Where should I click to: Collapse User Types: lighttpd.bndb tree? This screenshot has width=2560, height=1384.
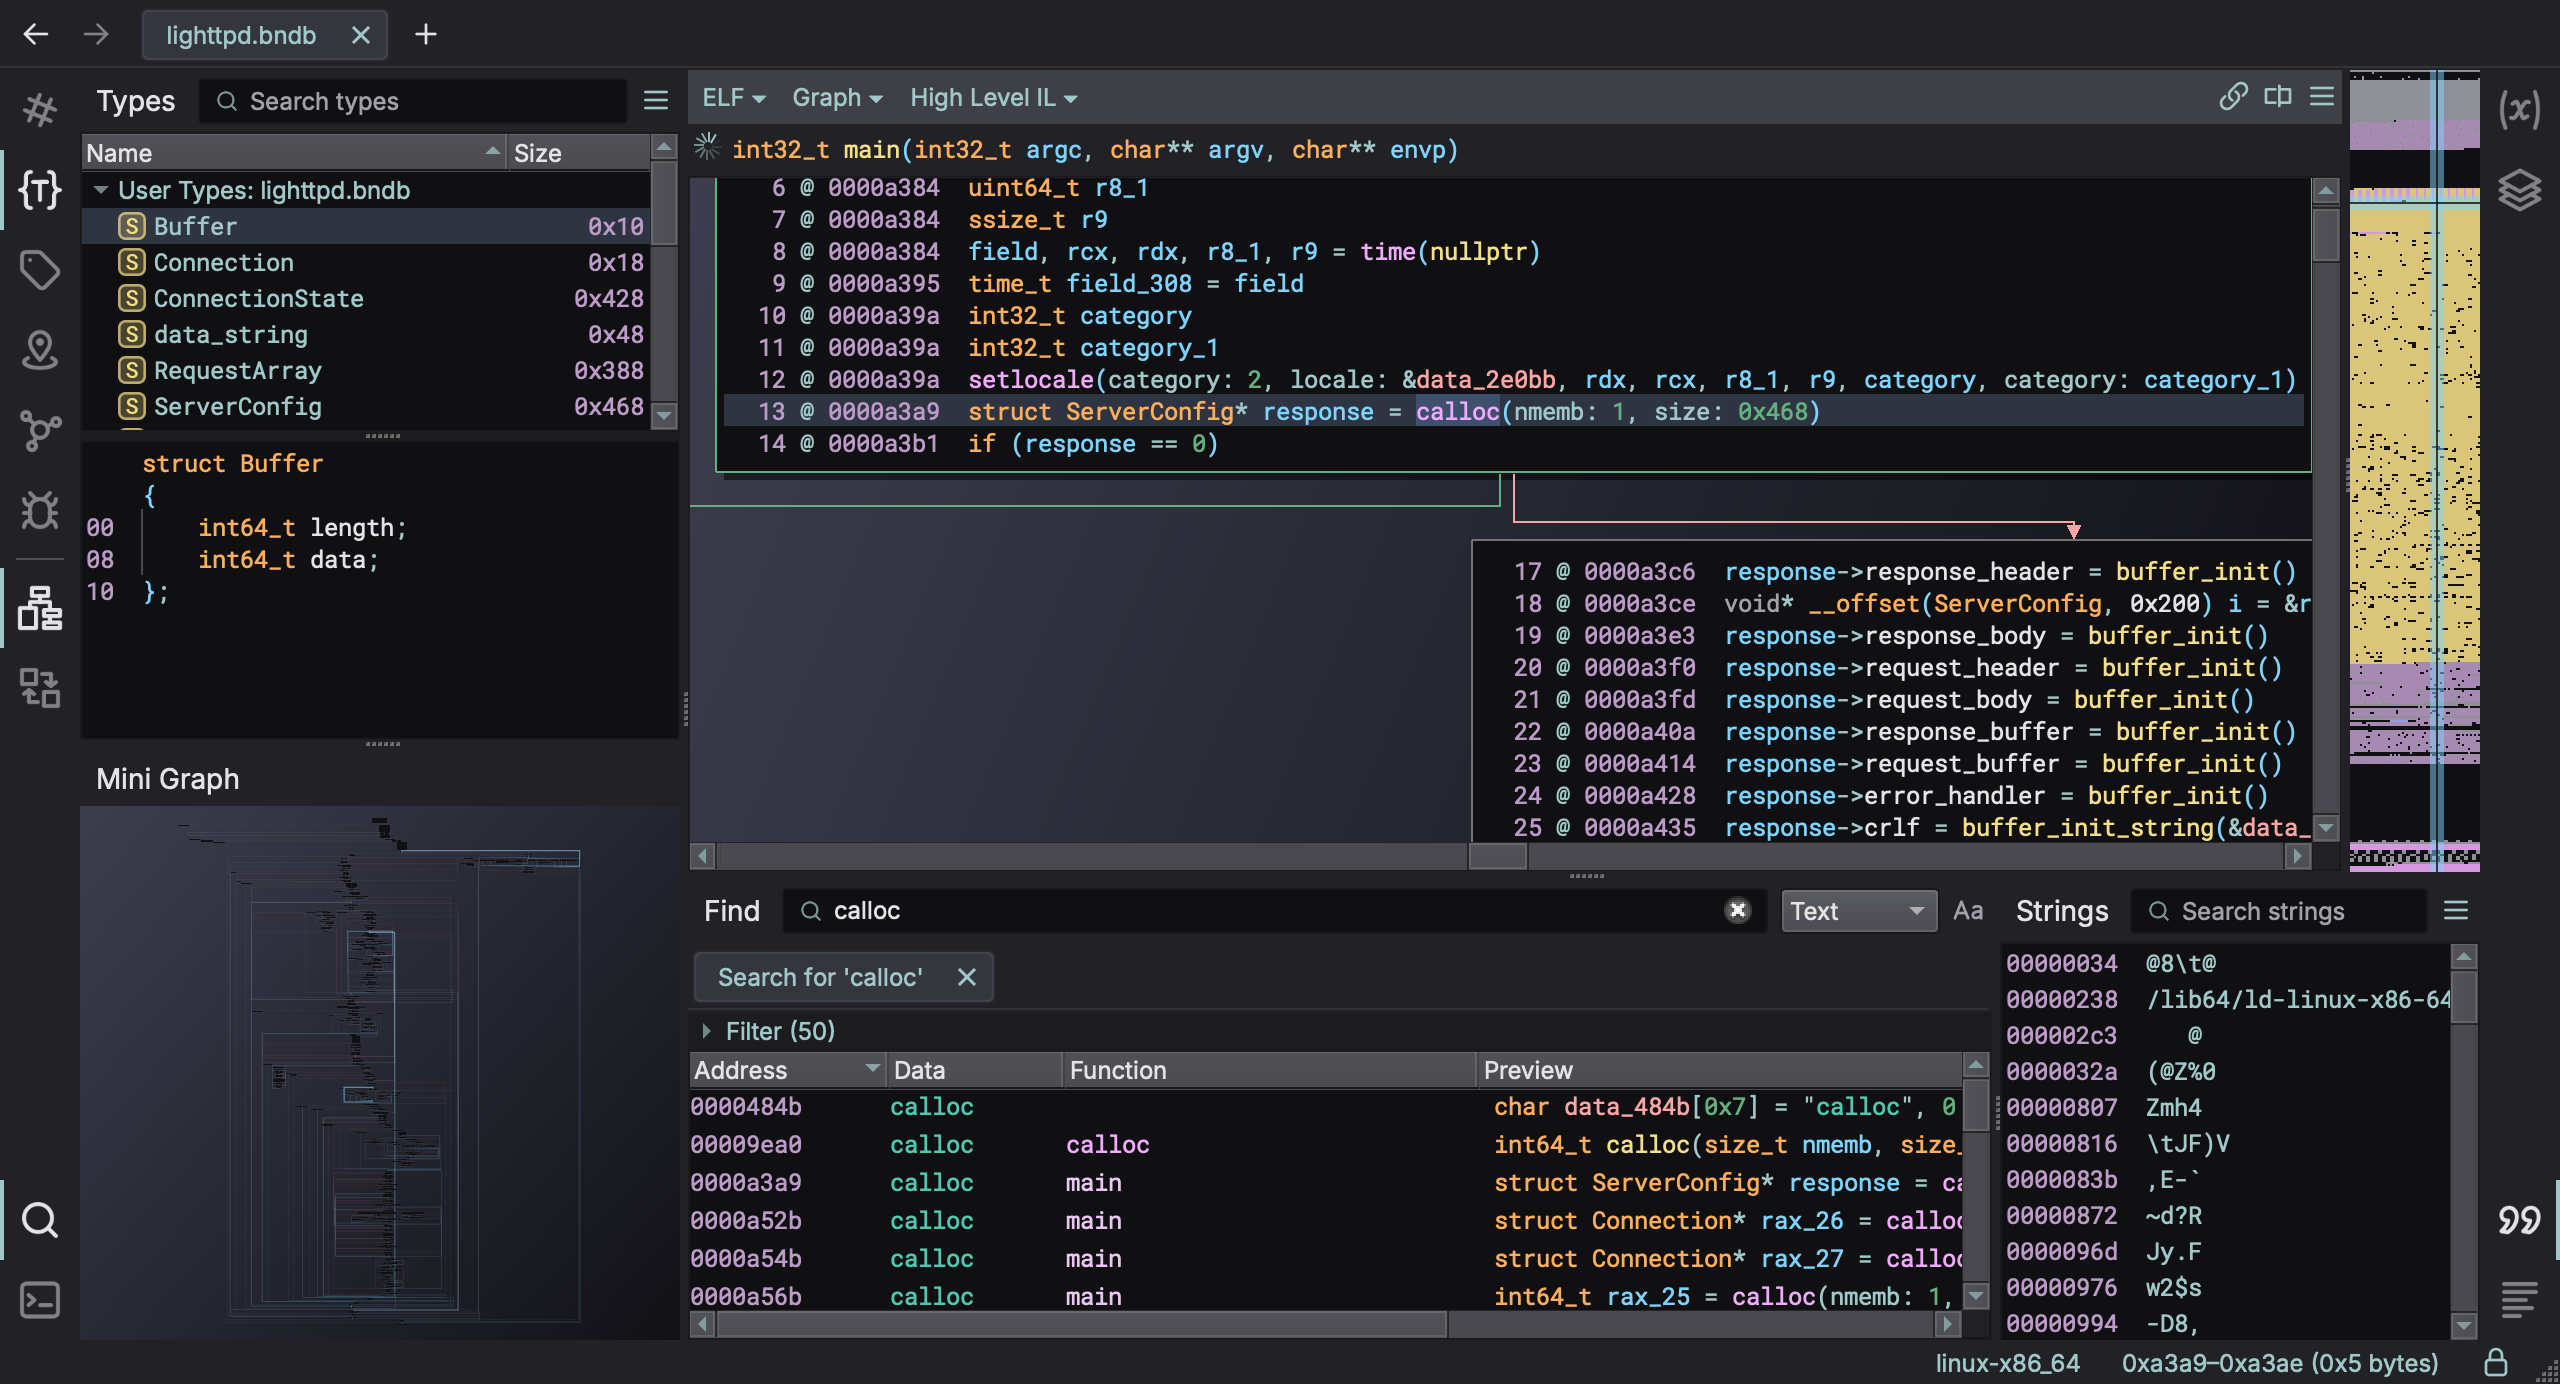tap(101, 190)
